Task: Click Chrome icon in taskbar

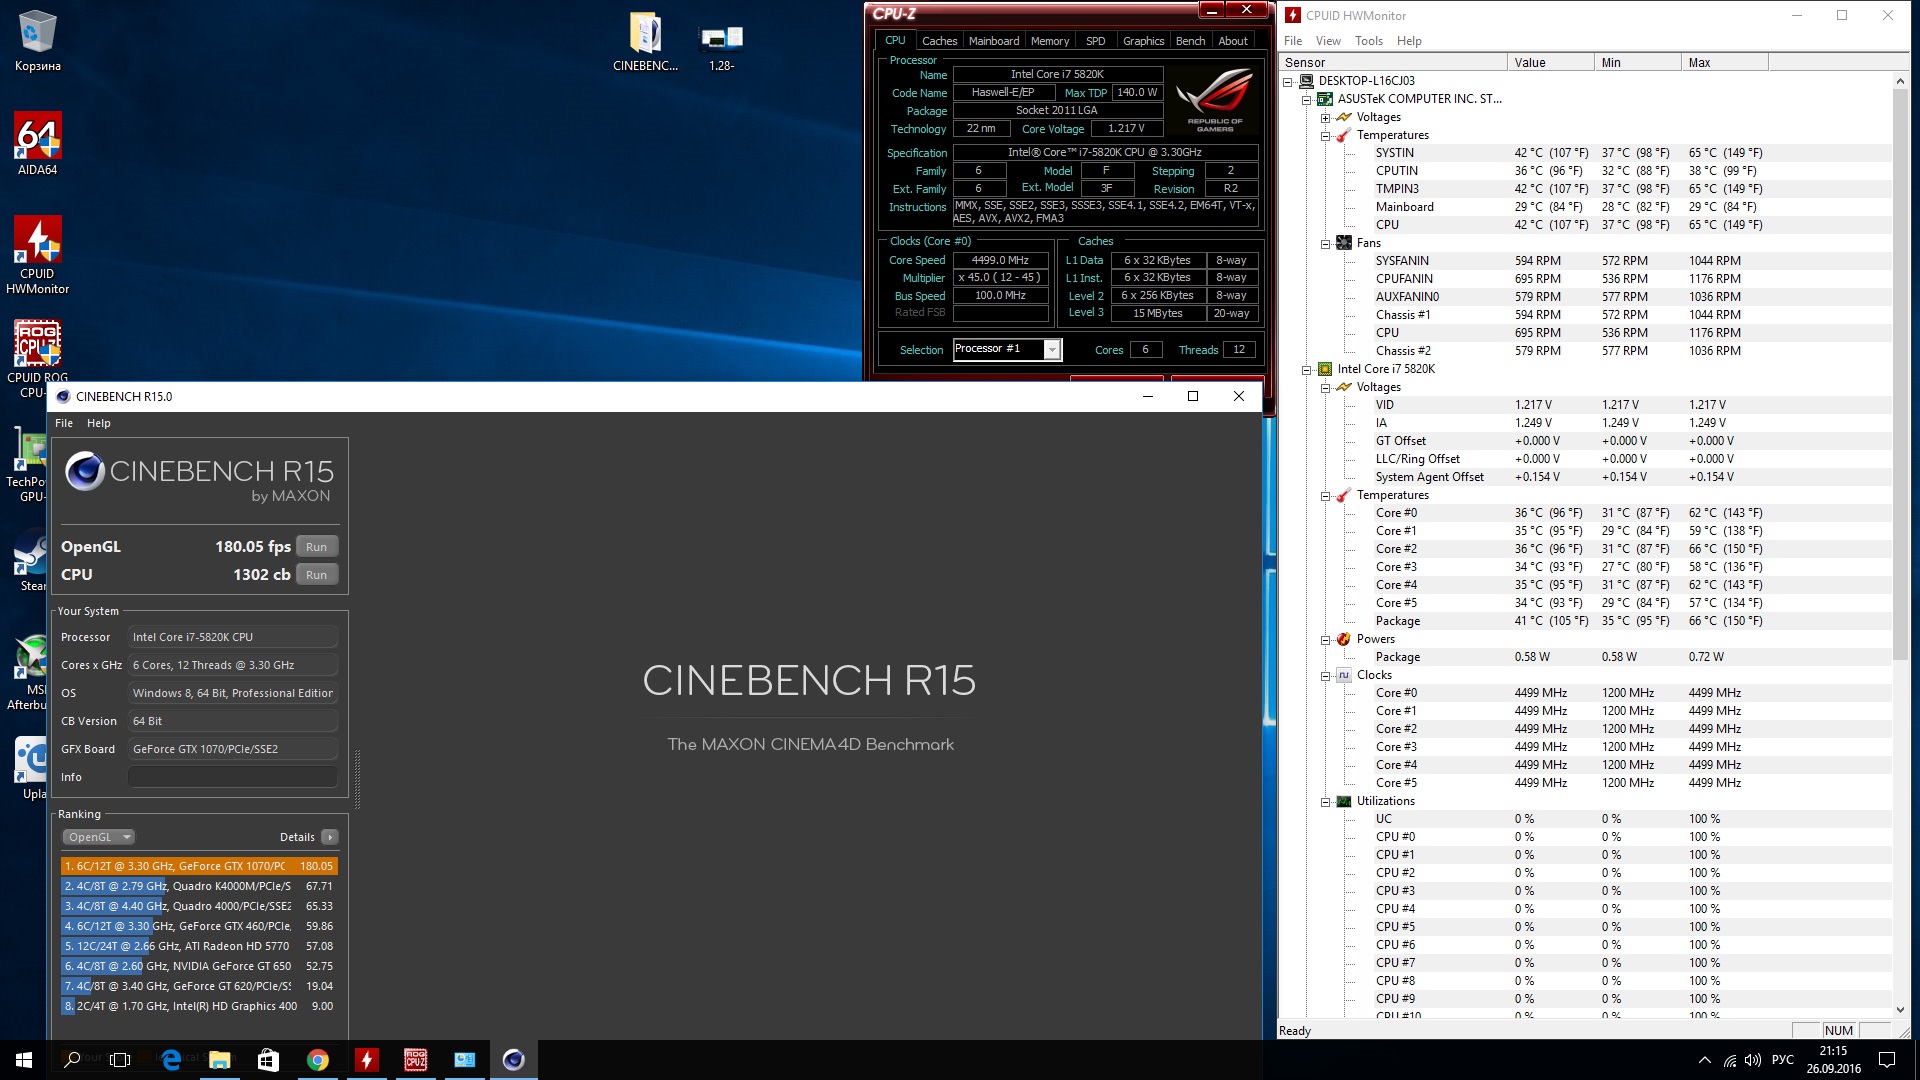Action: (318, 1060)
